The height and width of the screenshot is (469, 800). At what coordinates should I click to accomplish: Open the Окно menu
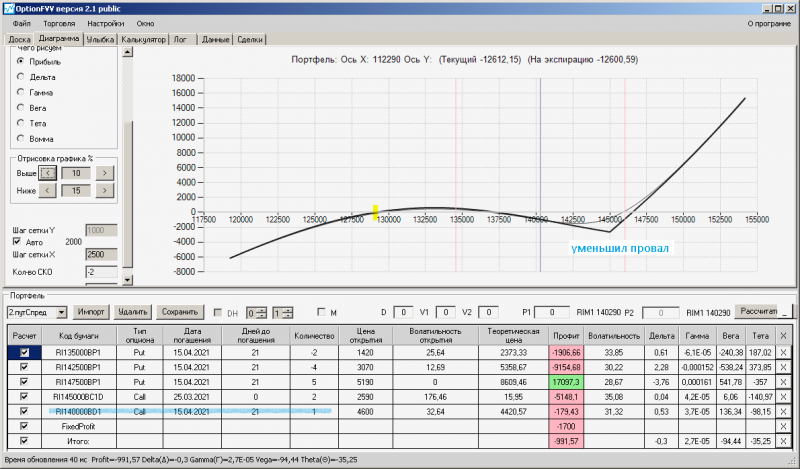point(145,23)
